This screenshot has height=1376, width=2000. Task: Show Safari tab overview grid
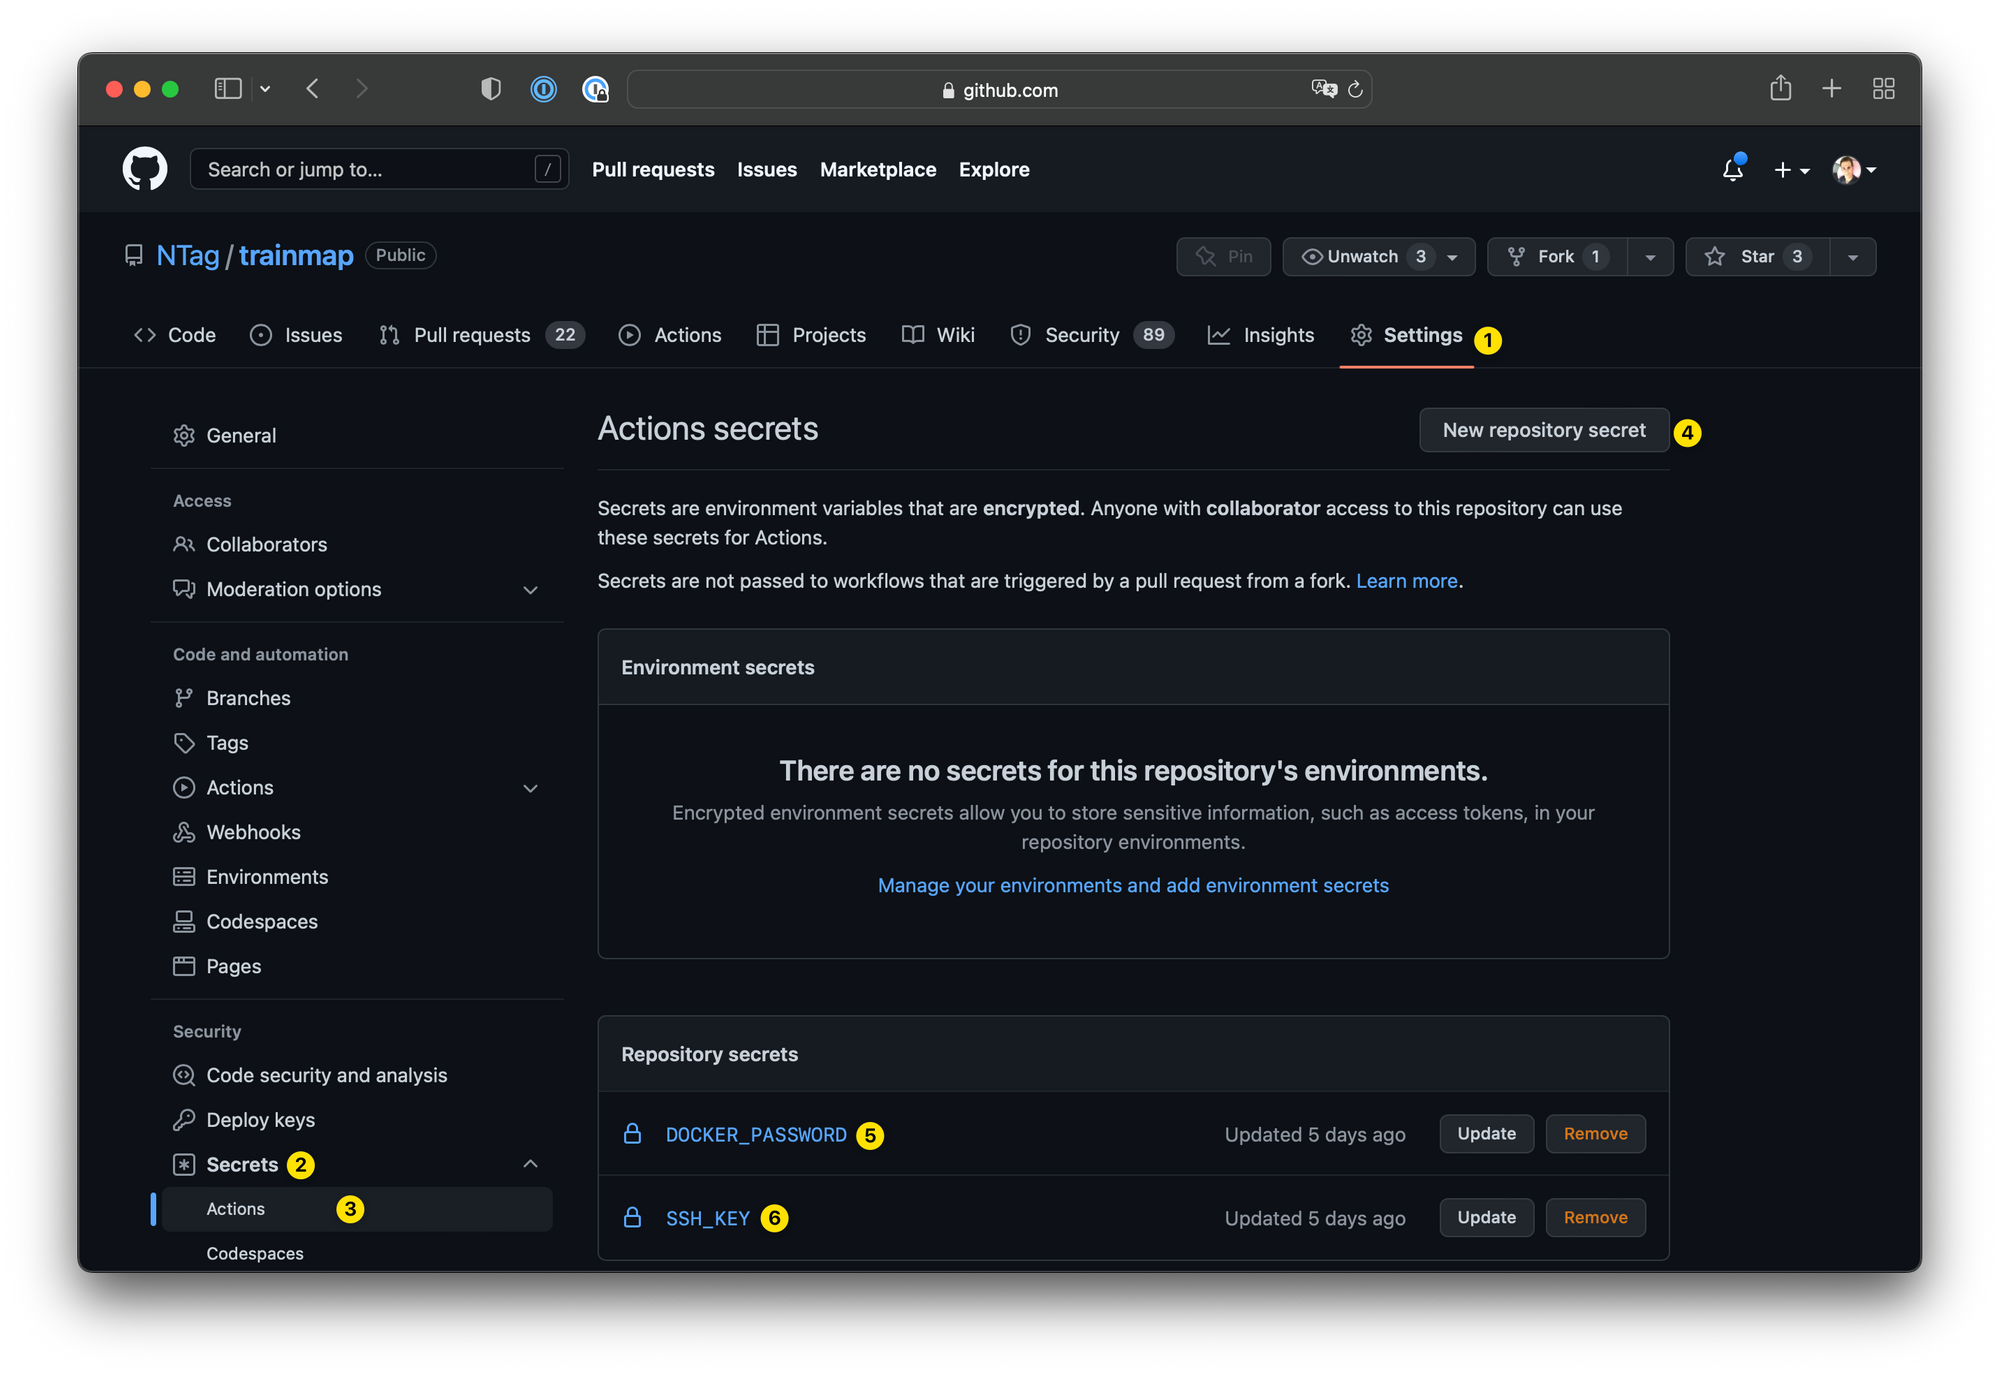coord(1884,89)
